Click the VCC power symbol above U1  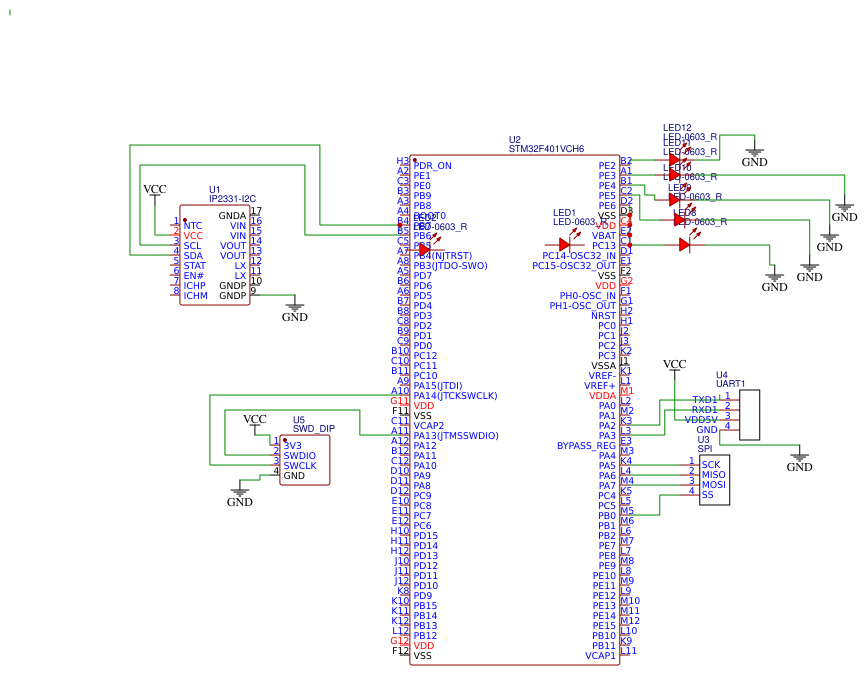pos(154,190)
